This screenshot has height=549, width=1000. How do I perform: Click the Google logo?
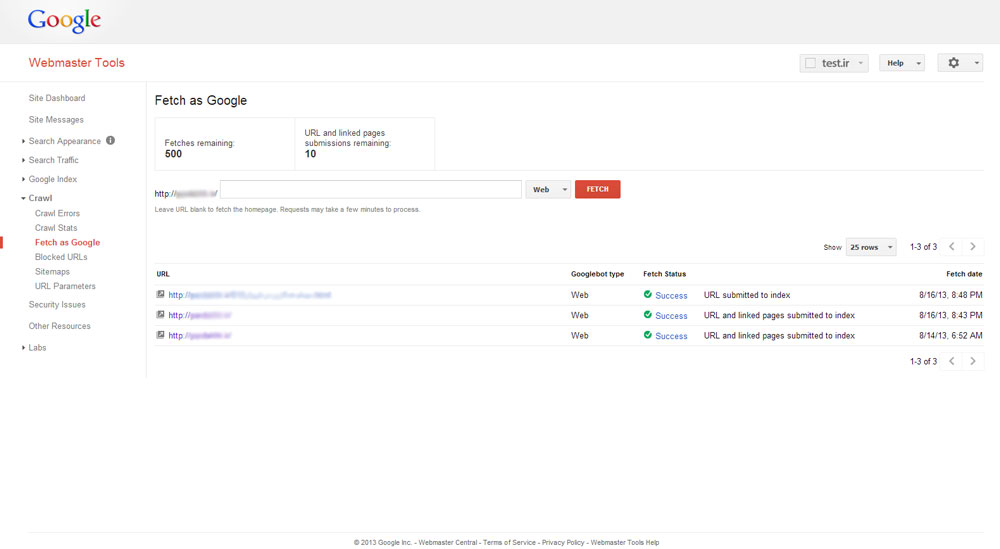64,20
